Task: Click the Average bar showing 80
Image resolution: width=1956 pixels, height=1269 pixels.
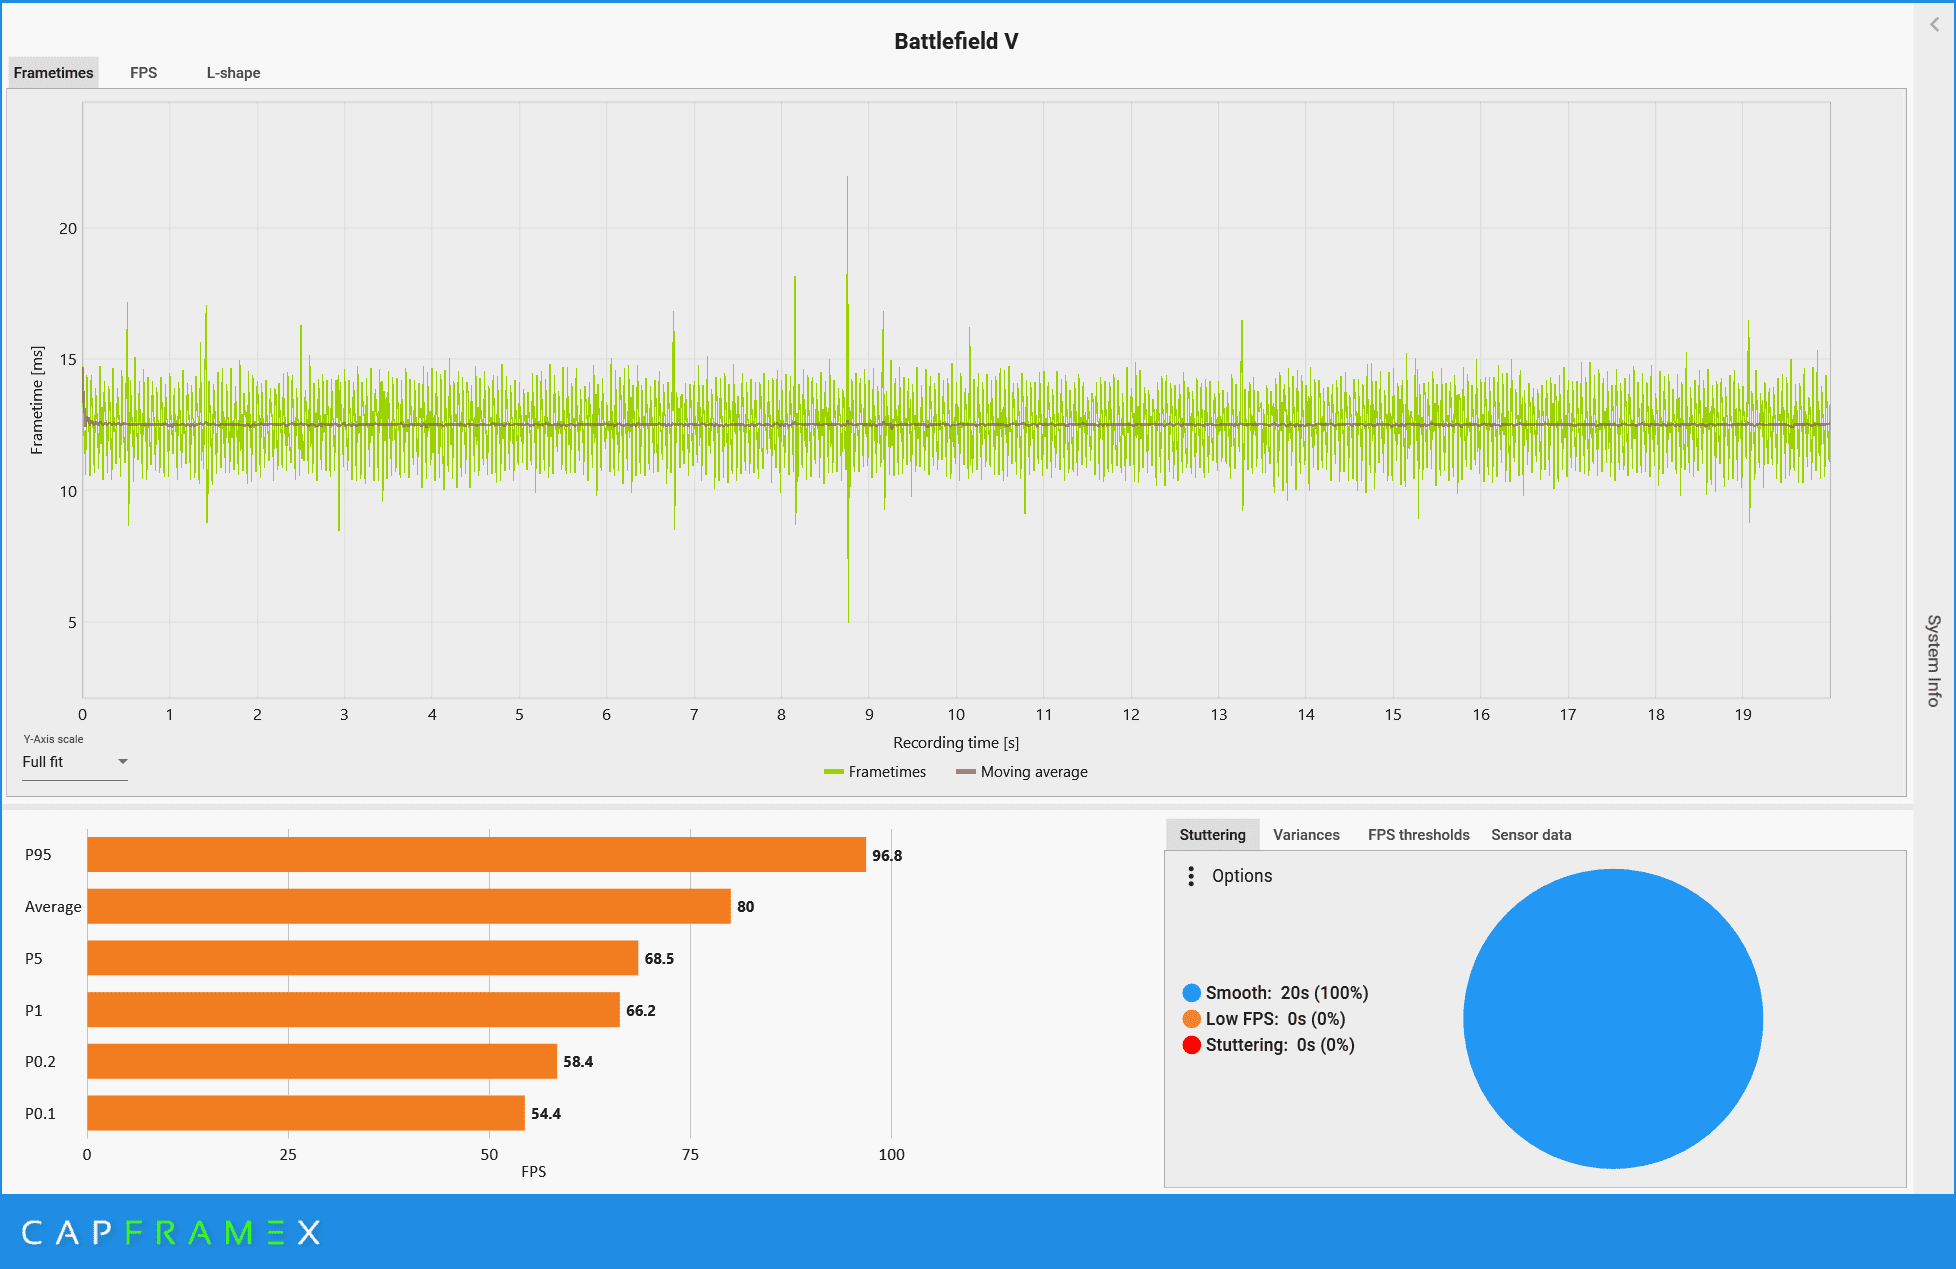Action: pyautogui.click(x=409, y=907)
